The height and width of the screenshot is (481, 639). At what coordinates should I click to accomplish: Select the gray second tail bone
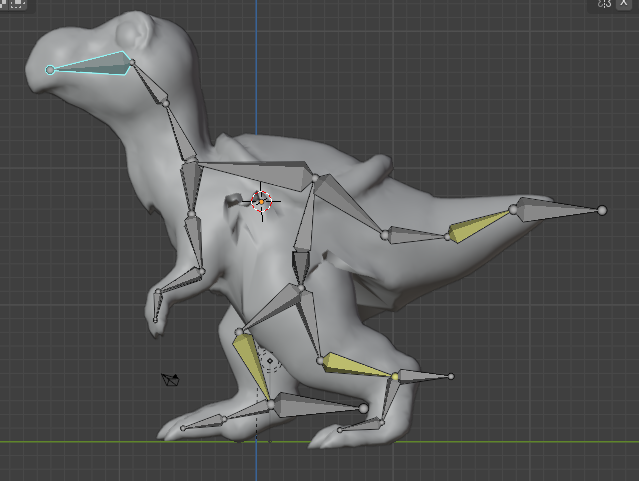(x=416, y=236)
